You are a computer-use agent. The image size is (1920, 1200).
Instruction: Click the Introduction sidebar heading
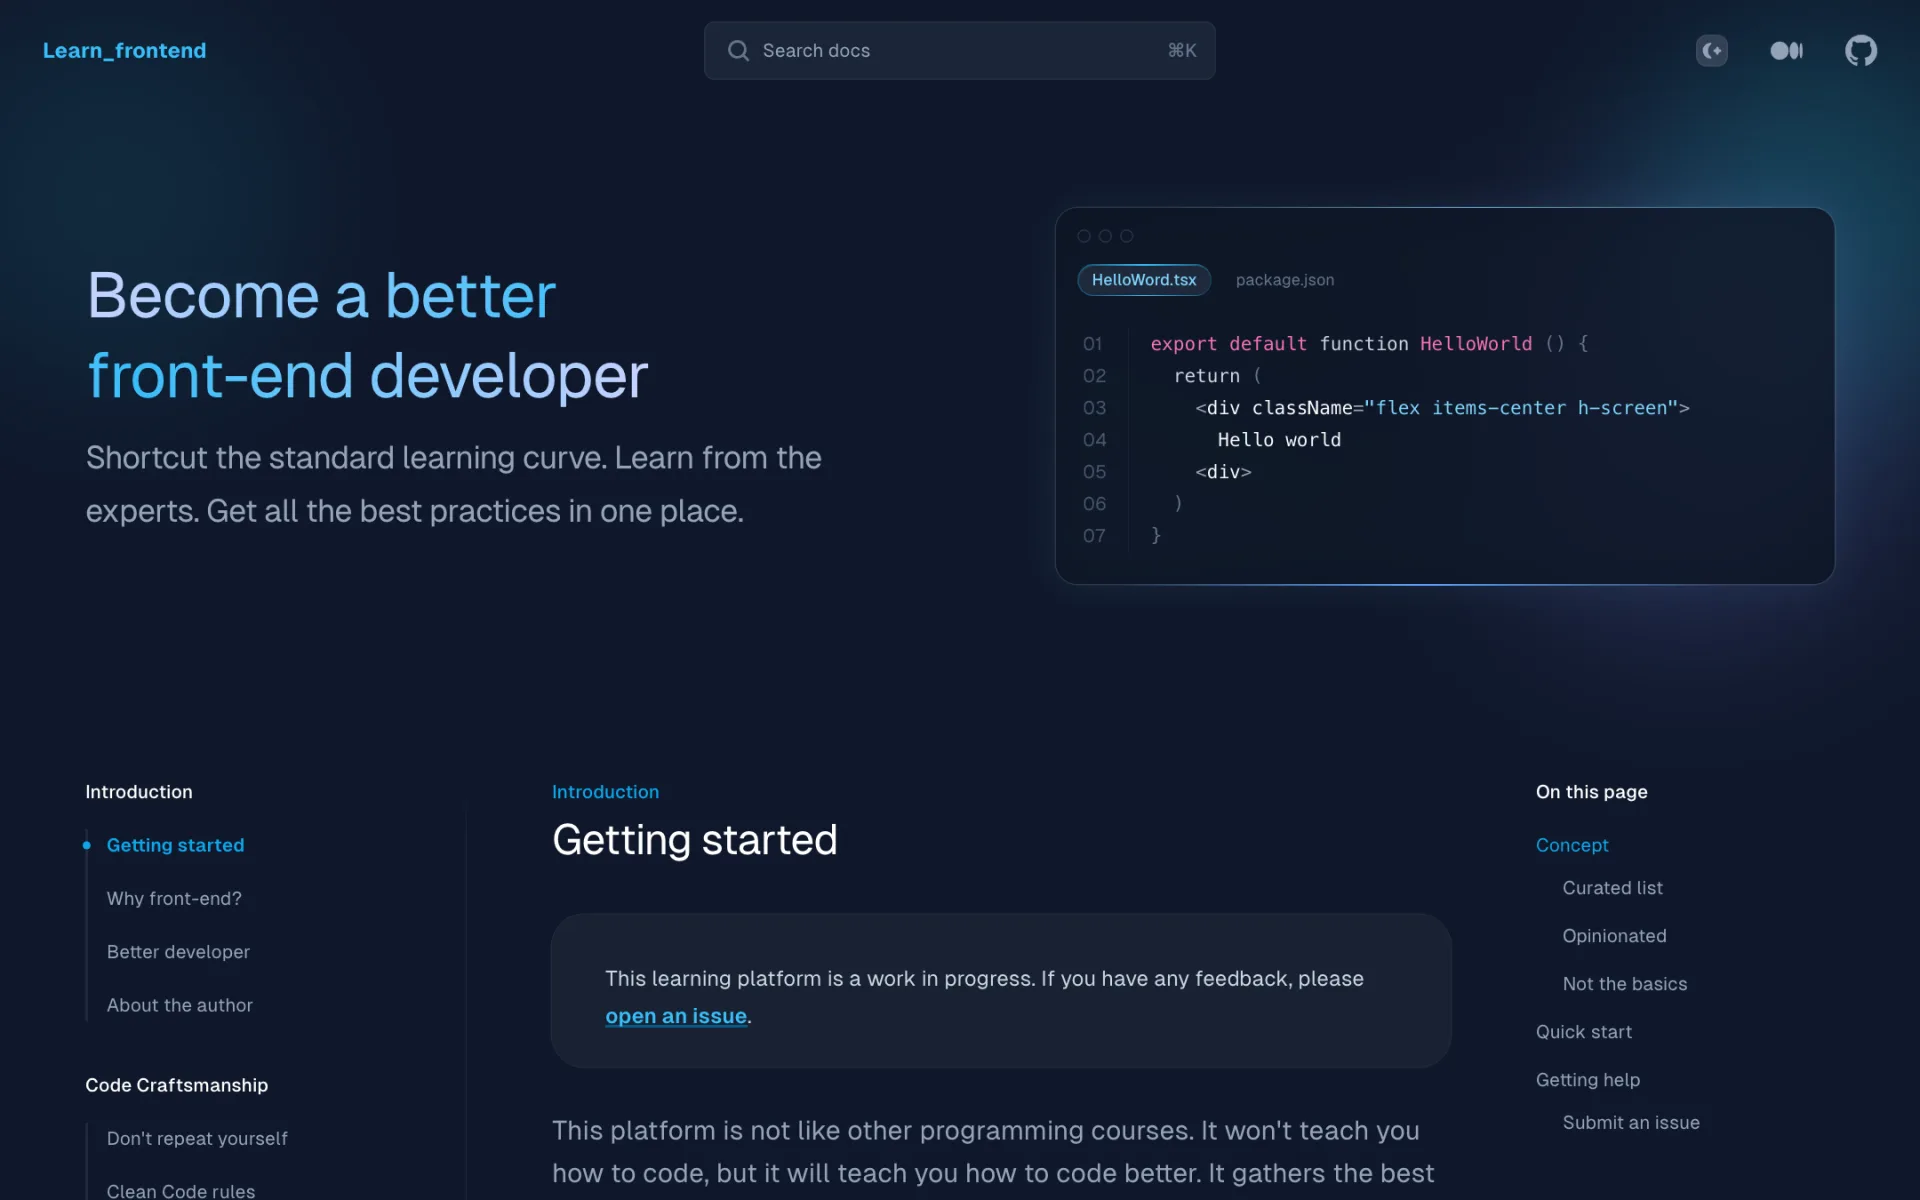(x=139, y=792)
